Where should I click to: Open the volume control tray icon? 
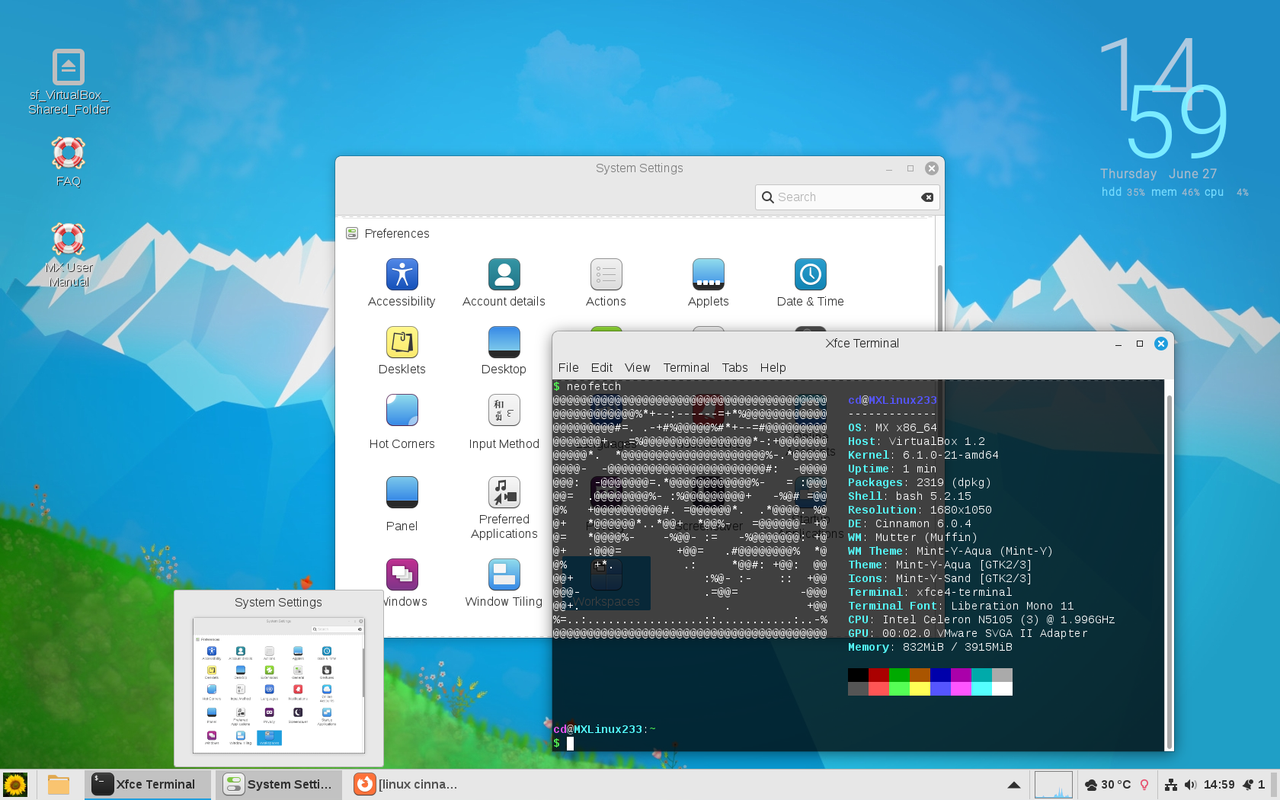[1190, 784]
